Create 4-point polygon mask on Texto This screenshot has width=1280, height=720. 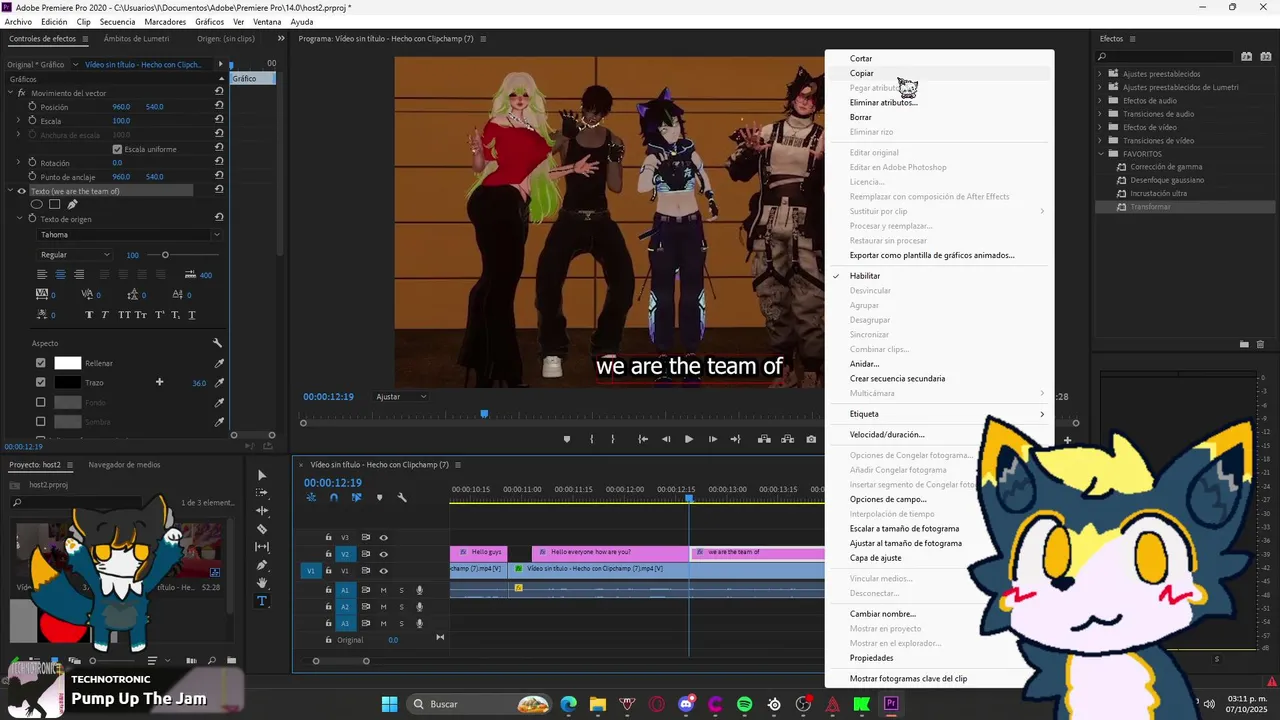[55, 204]
